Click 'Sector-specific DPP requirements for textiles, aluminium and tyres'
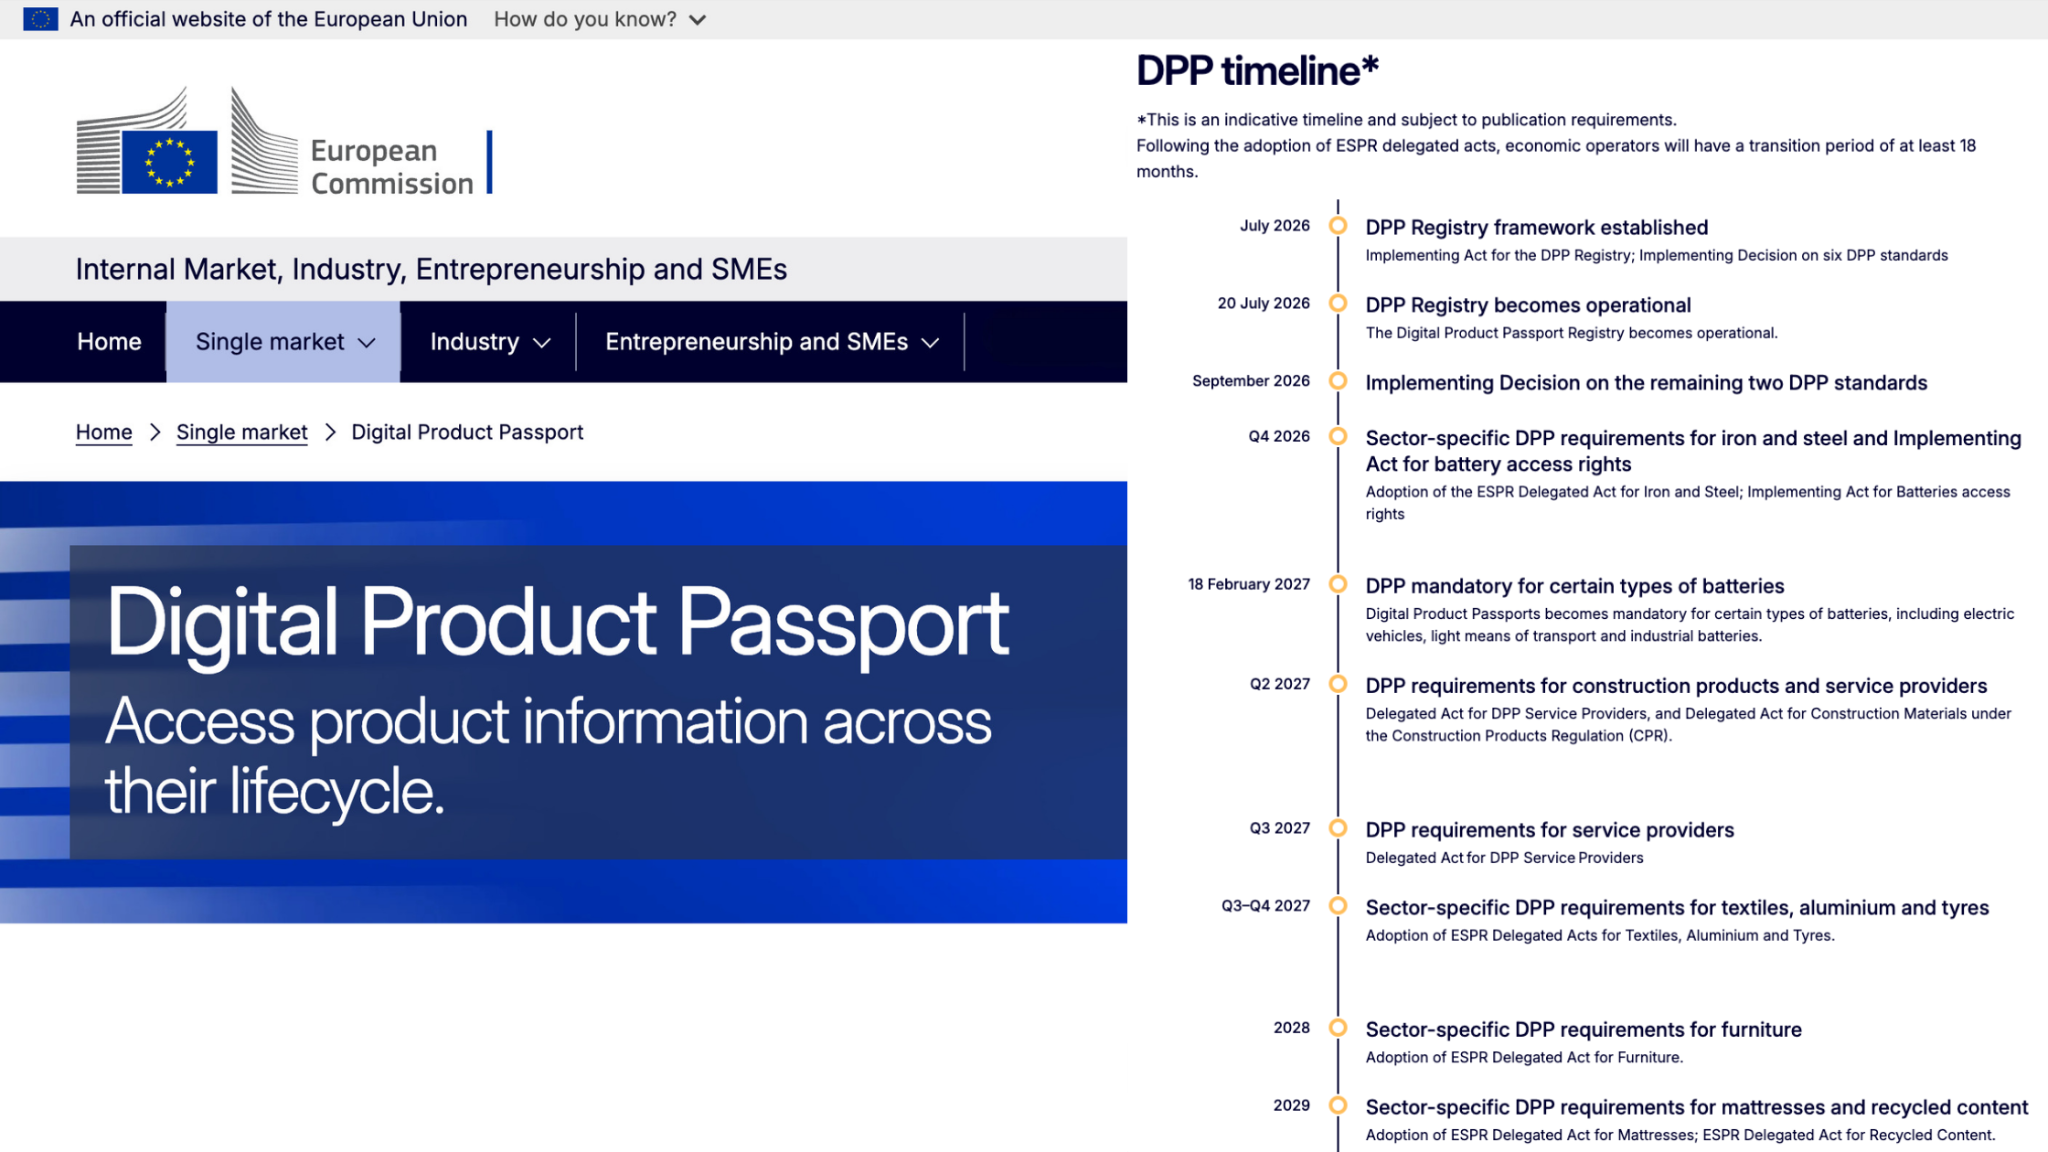This screenshot has height=1152, width=2048. (x=1677, y=908)
